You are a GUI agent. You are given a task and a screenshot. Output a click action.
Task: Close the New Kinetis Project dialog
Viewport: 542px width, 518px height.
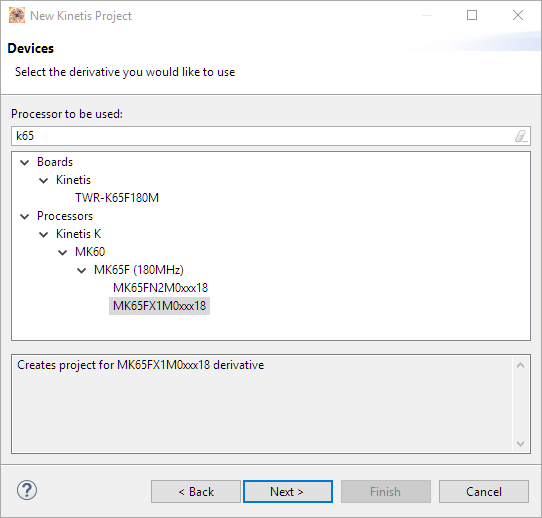tap(518, 15)
